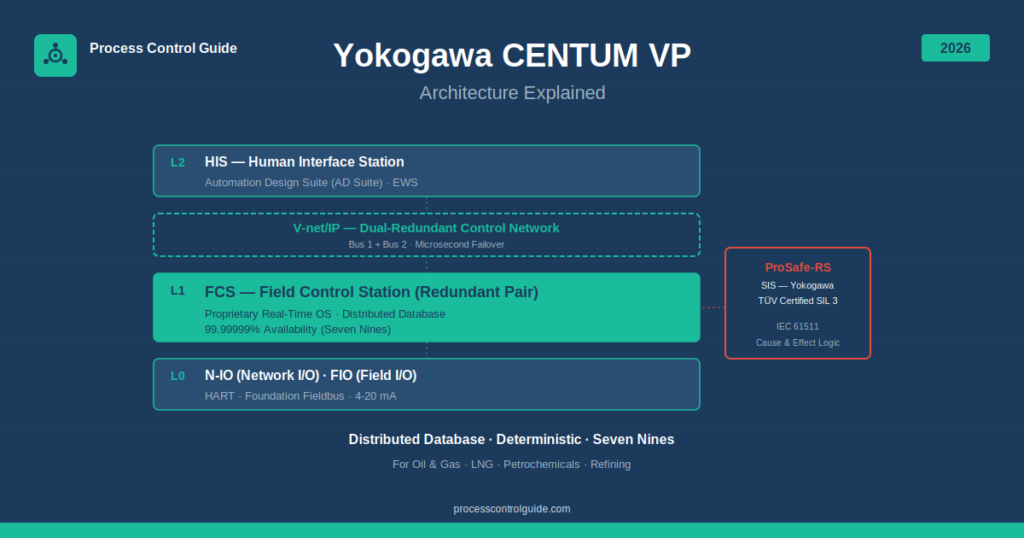Click TÜV Certified SIL 3 text
The height and width of the screenshot is (538, 1024).
[x=797, y=301]
